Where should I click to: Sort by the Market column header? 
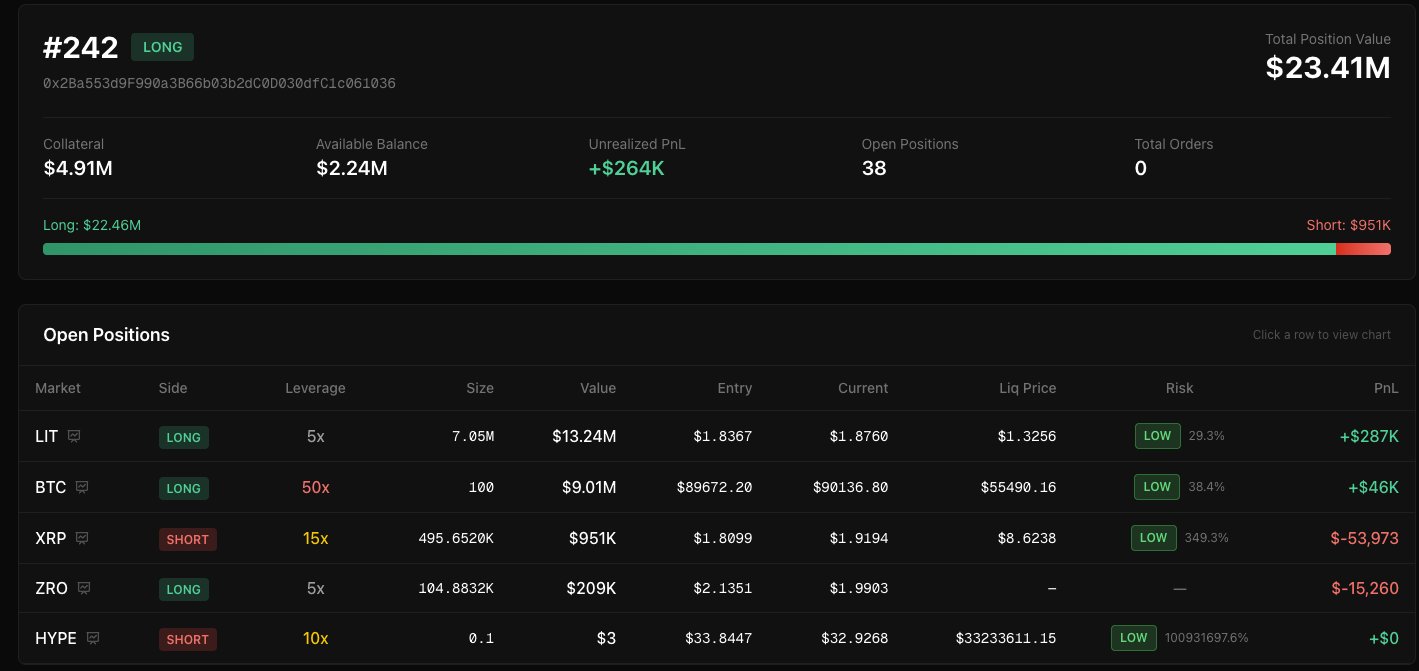(58, 388)
